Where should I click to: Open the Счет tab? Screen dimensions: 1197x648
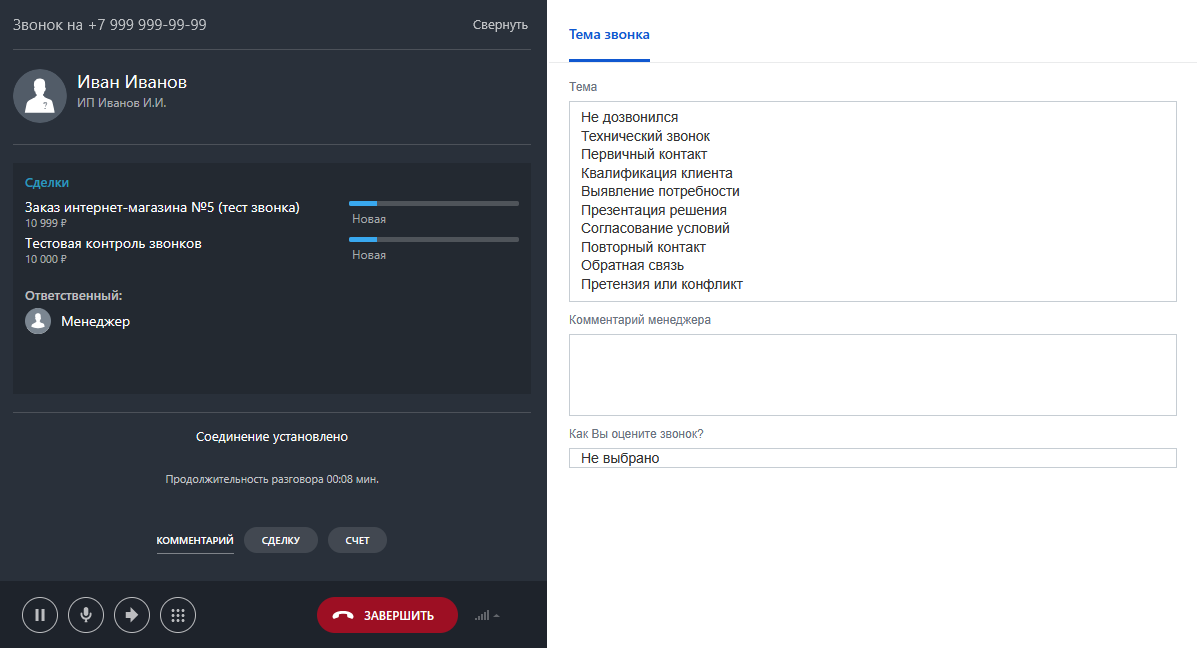[357, 540]
